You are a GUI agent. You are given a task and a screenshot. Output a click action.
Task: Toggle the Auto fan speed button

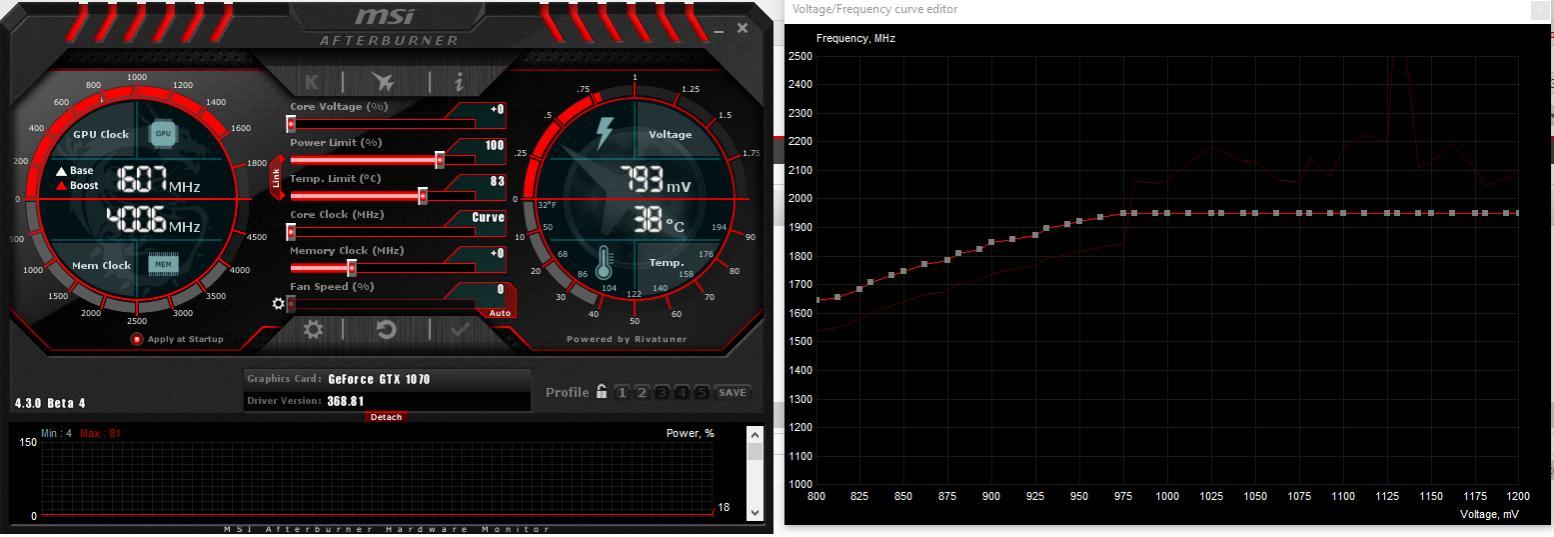[x=500, y=313]
